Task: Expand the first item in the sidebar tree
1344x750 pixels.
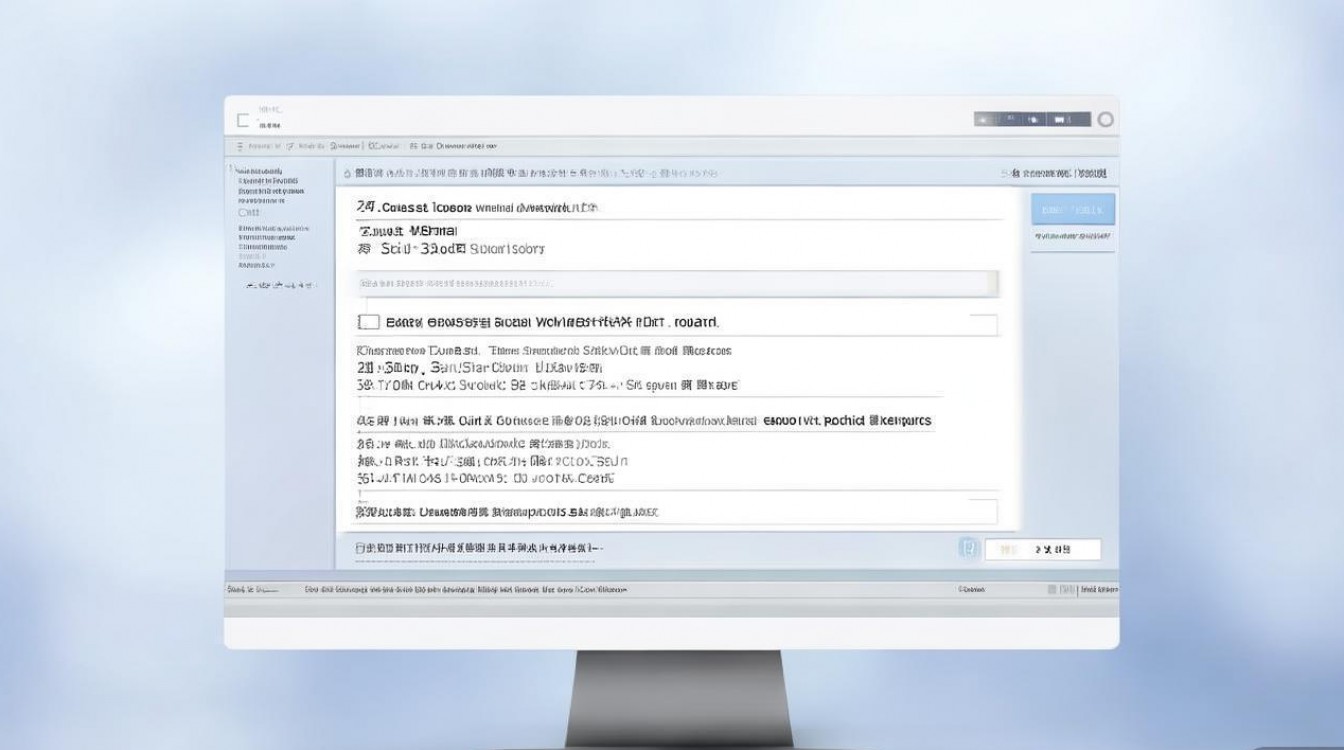Action: [x=258, y=171]
